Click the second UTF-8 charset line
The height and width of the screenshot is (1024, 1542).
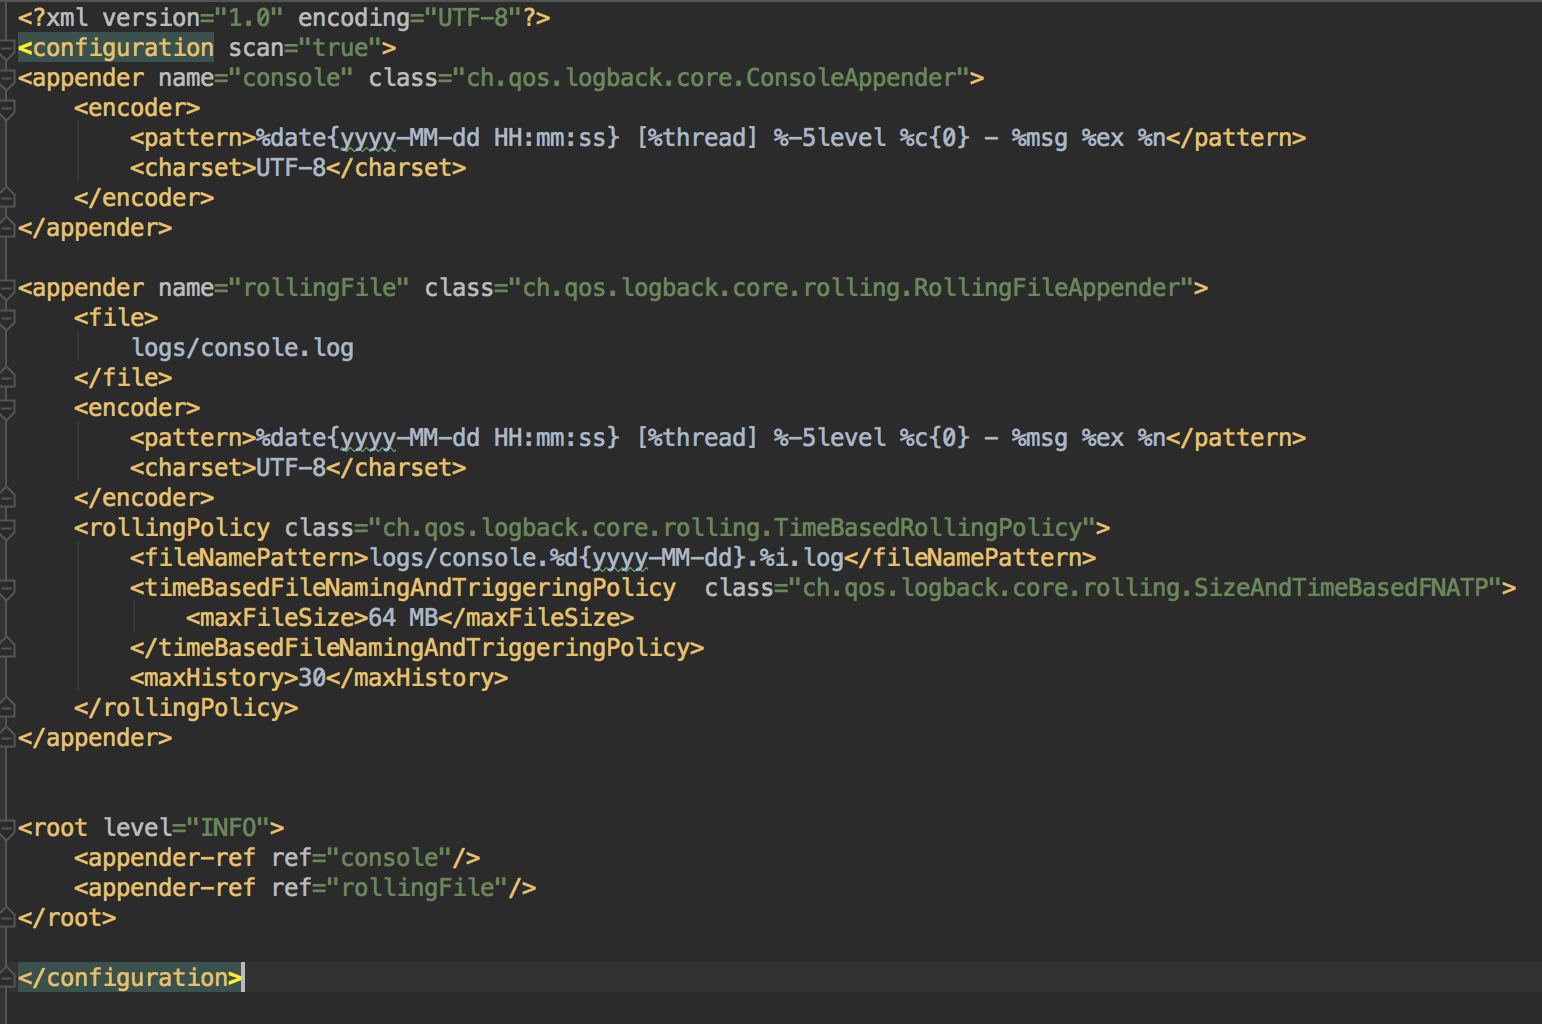(298, 468)
